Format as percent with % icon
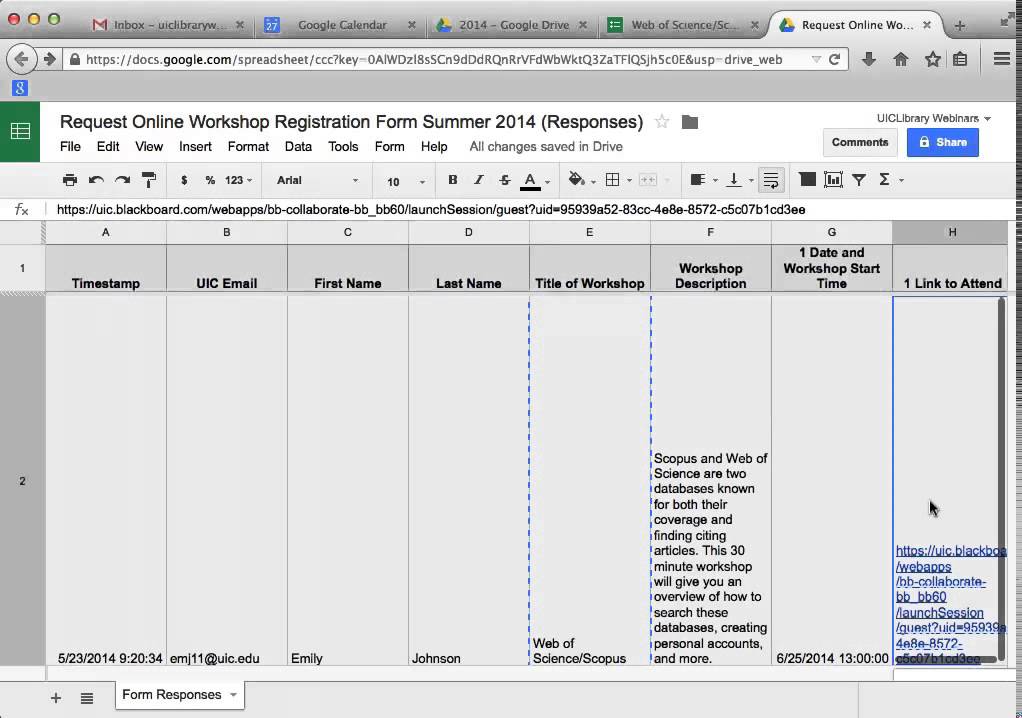The width and height of the screenshot is (1022, 718). click(210, 180)
